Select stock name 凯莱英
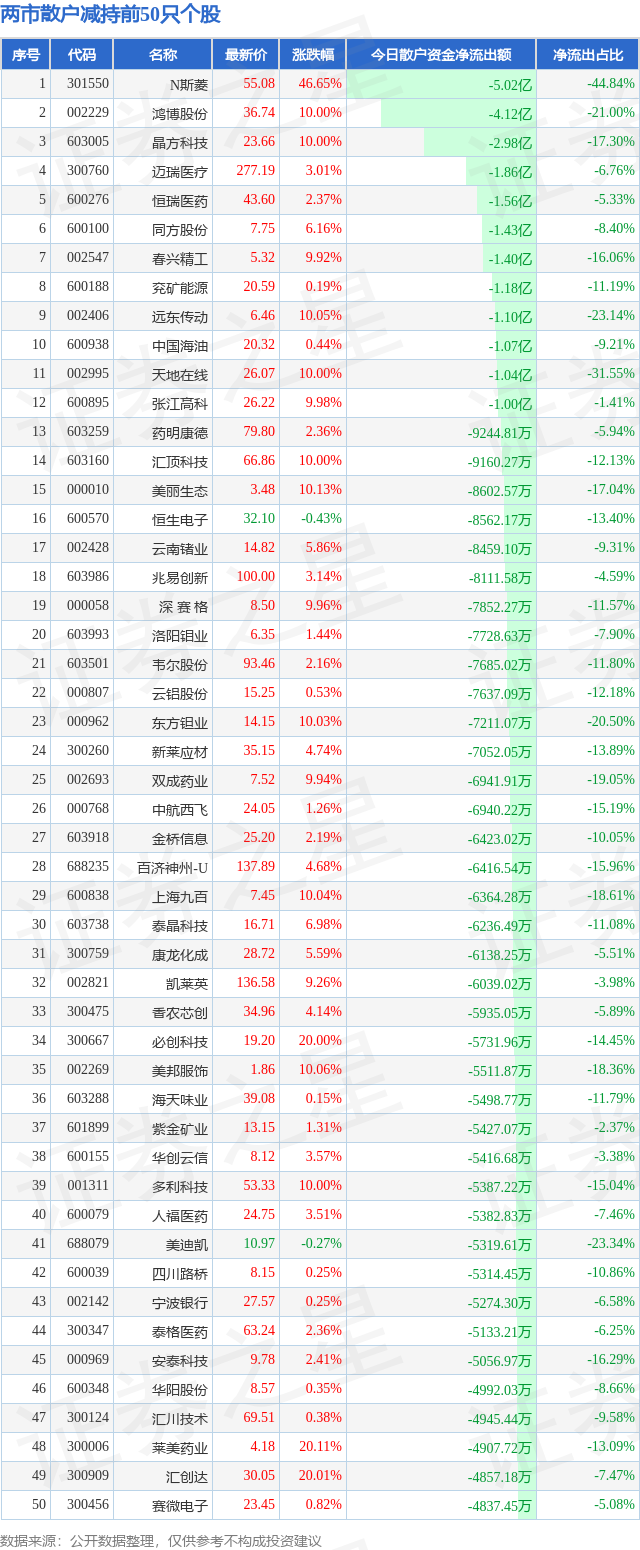 187,983
